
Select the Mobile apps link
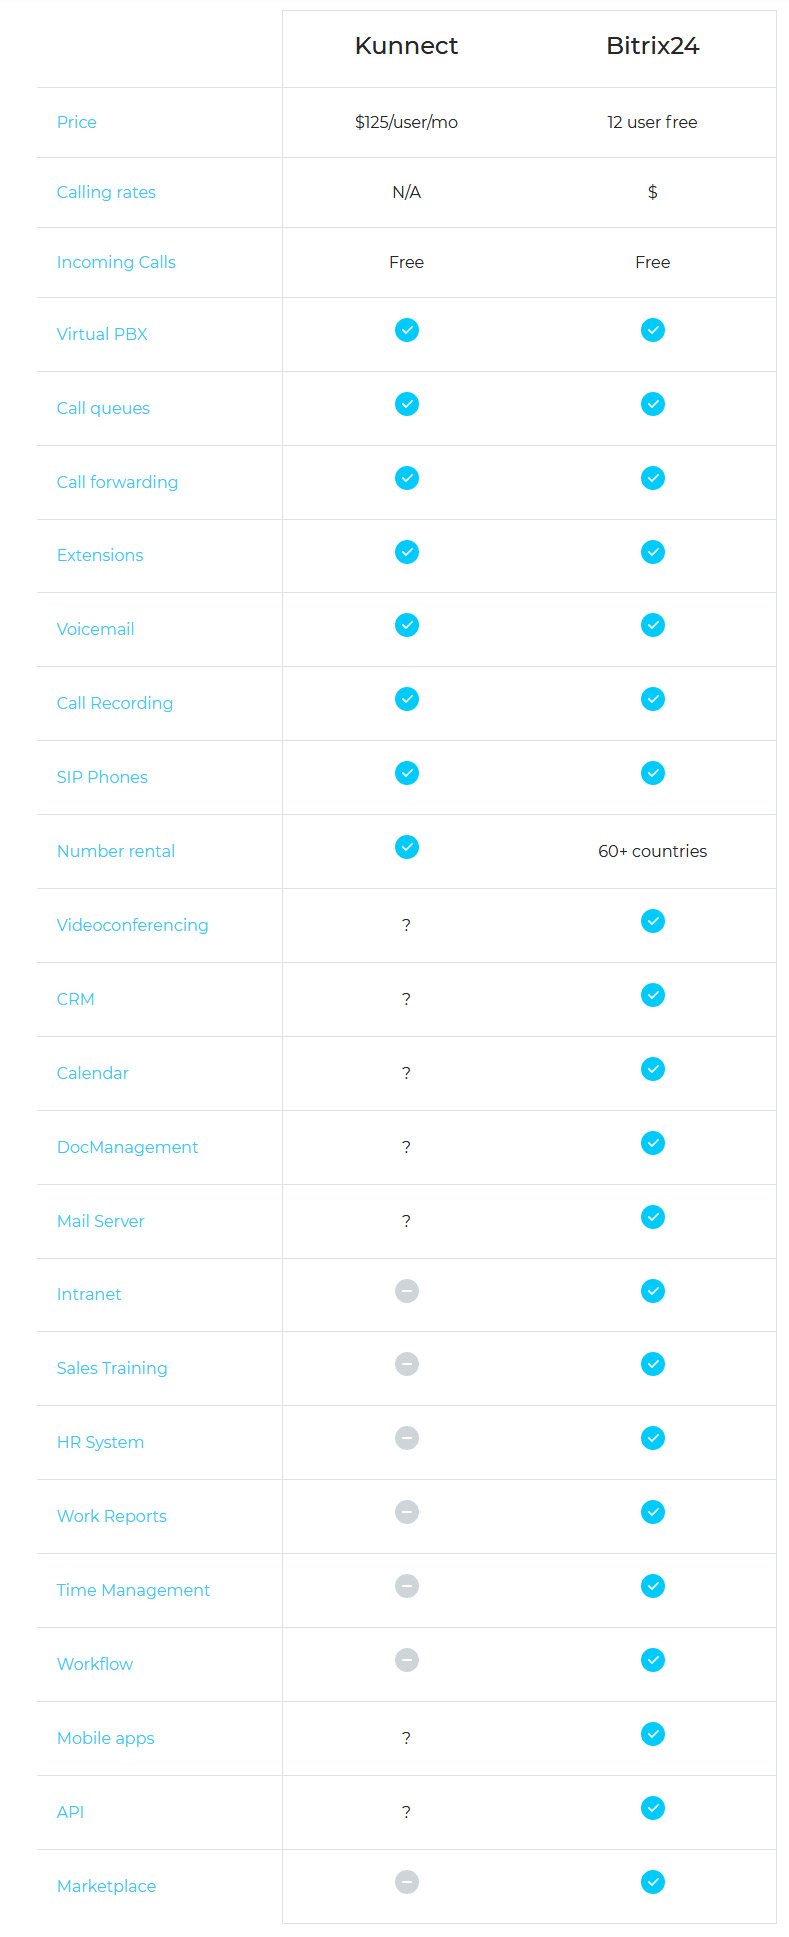pyautogui.click(x=105, y=1738)
